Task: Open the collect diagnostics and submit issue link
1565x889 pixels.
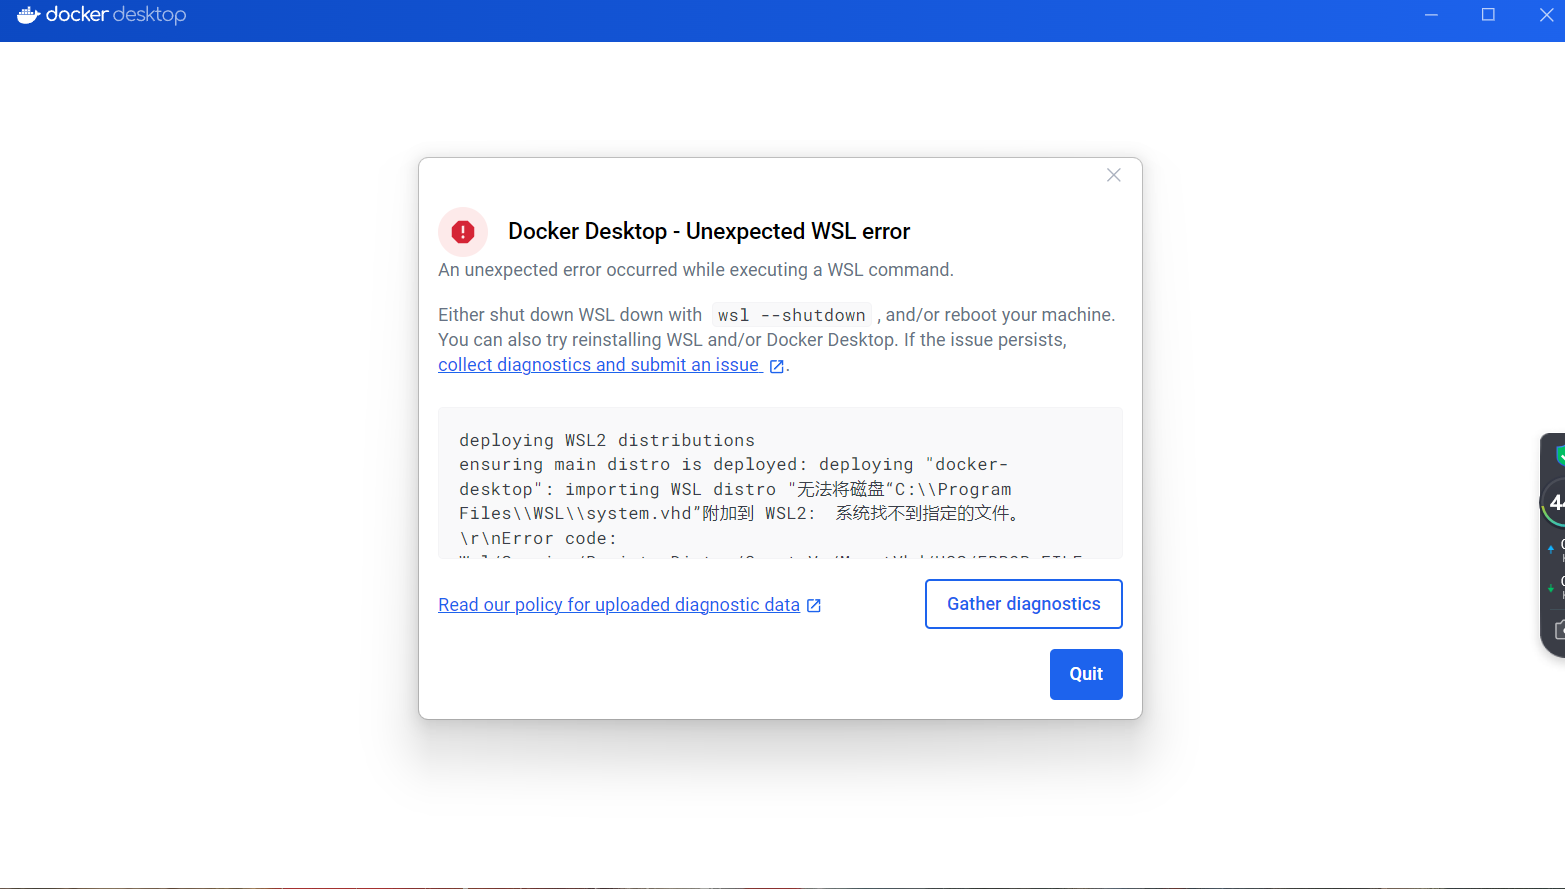Action: (x=600, y=365)
